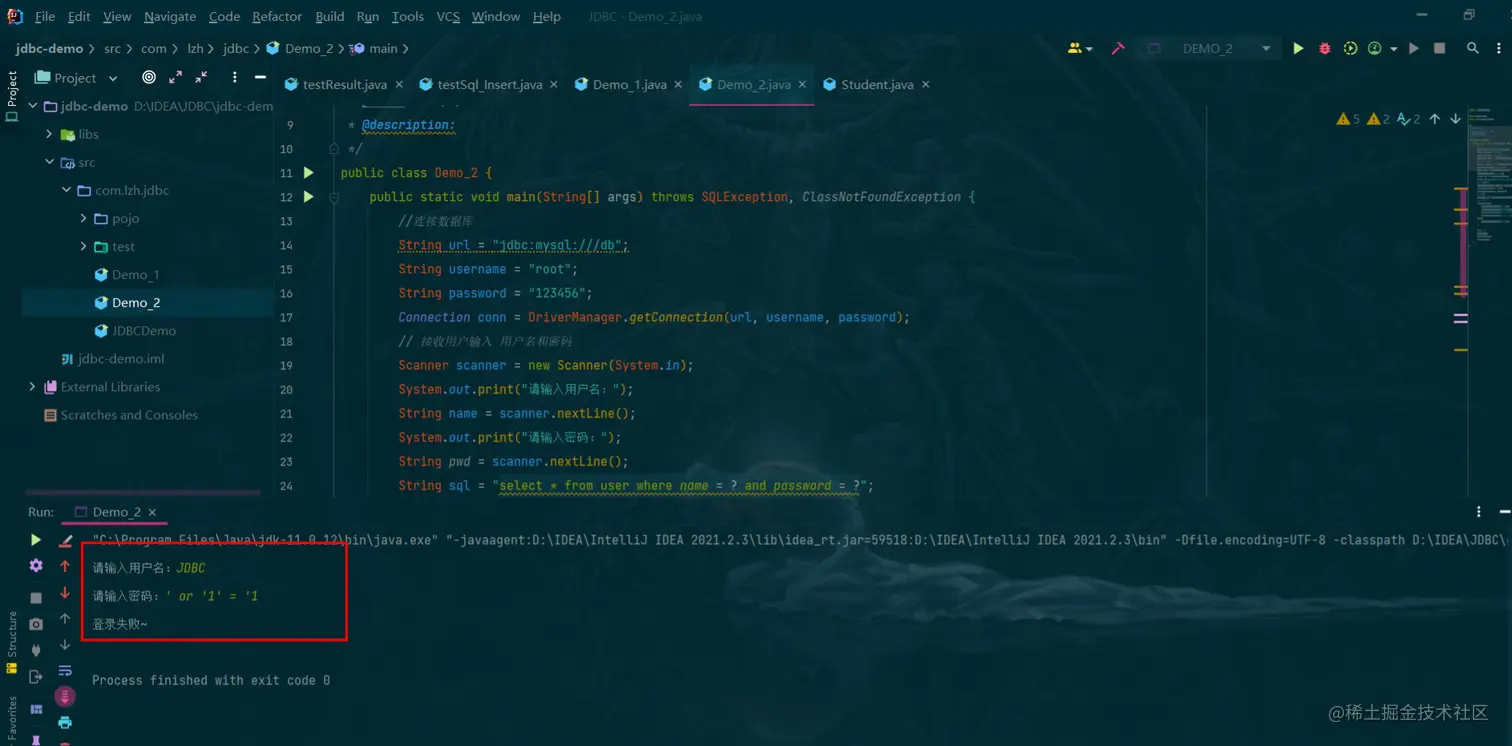Screen dimensions: 1512x746
Task: Clear console with the eraser icon
Action: [65, 541]
